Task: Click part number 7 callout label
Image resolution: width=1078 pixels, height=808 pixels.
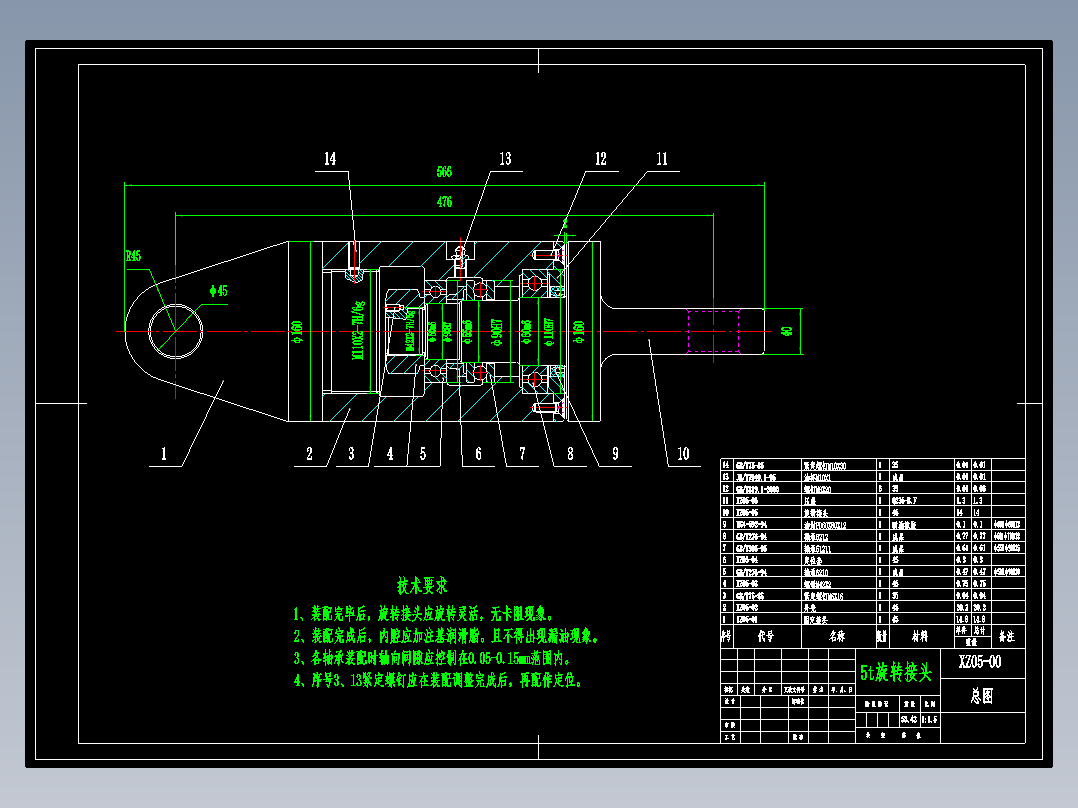Action: tap(522, 454)
